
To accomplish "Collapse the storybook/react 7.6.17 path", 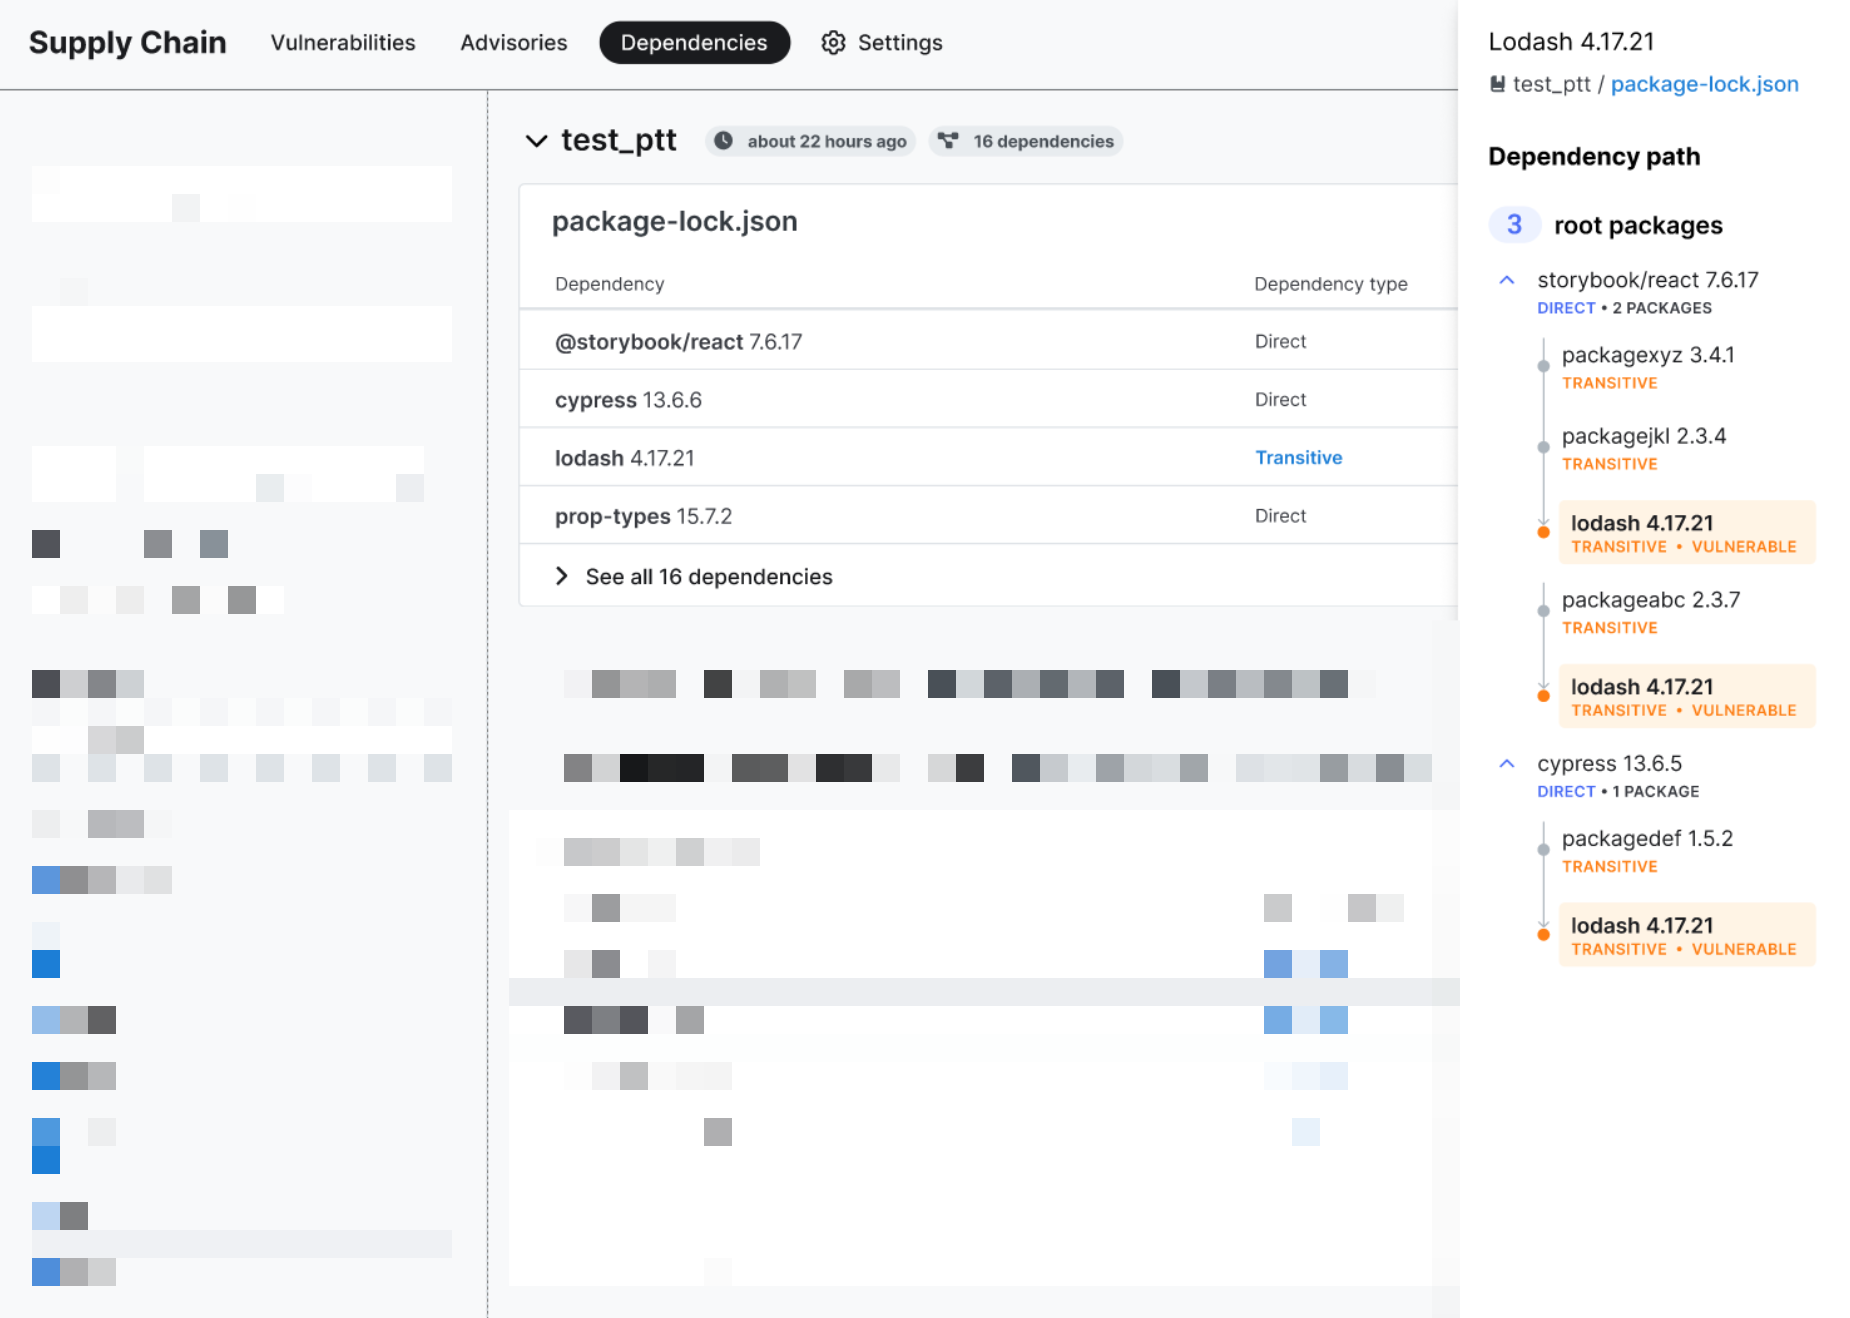I will click(1507, 280).
